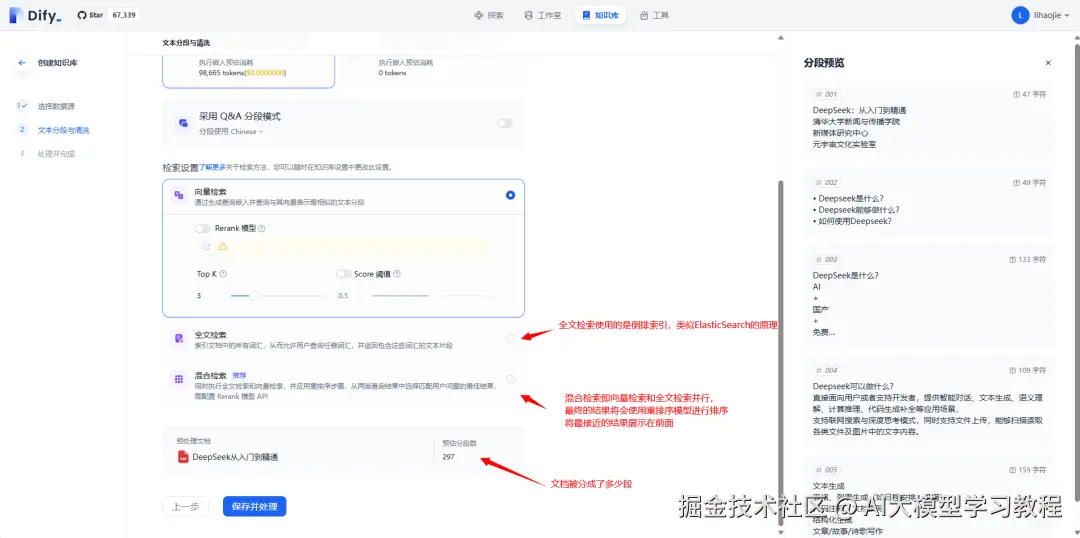Click segment # 004 tag
Screen dimensions: 1080x538
[x=827, y=370]
